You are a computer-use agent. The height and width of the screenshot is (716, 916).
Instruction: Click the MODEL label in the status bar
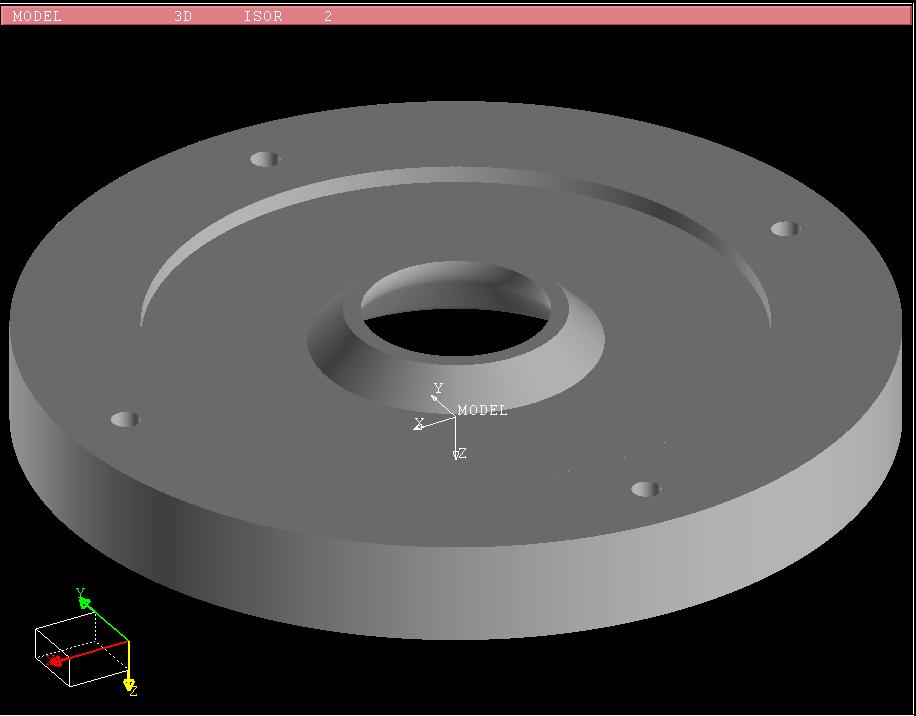(x=37, y=16)
